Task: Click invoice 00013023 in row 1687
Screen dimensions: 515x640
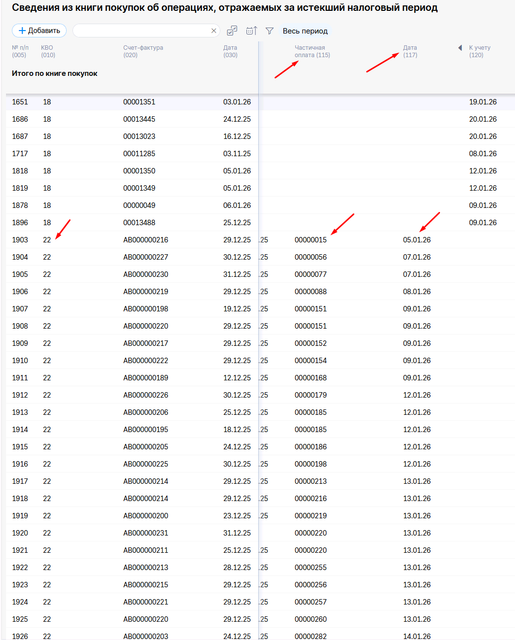Action: (139, 136)
